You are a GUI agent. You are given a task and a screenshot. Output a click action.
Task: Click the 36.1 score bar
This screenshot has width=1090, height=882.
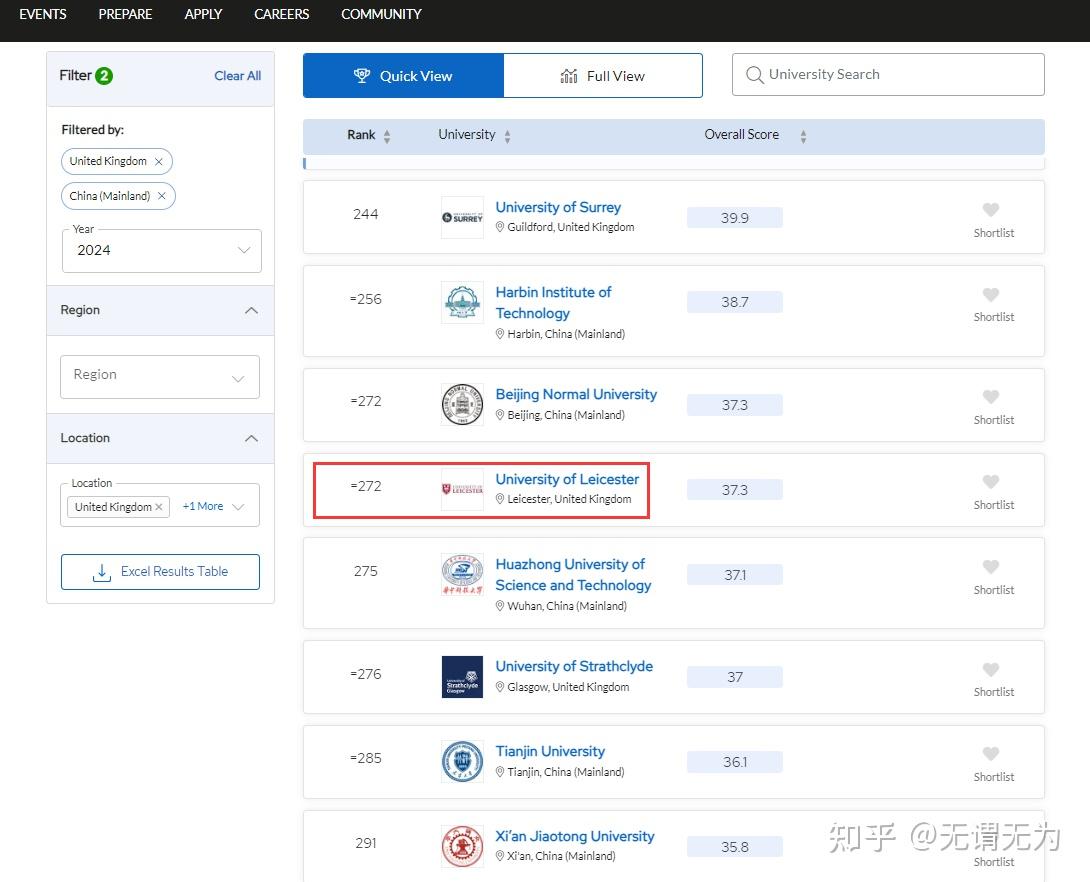735,762
